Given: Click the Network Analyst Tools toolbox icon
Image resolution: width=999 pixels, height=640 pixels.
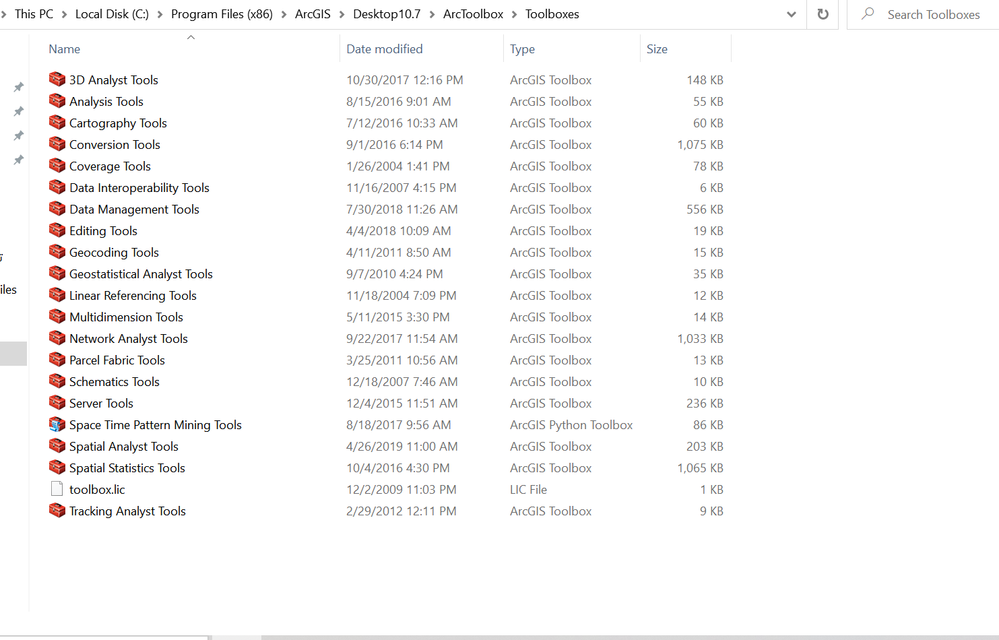Looking at the screenshot, I should 57,338.
